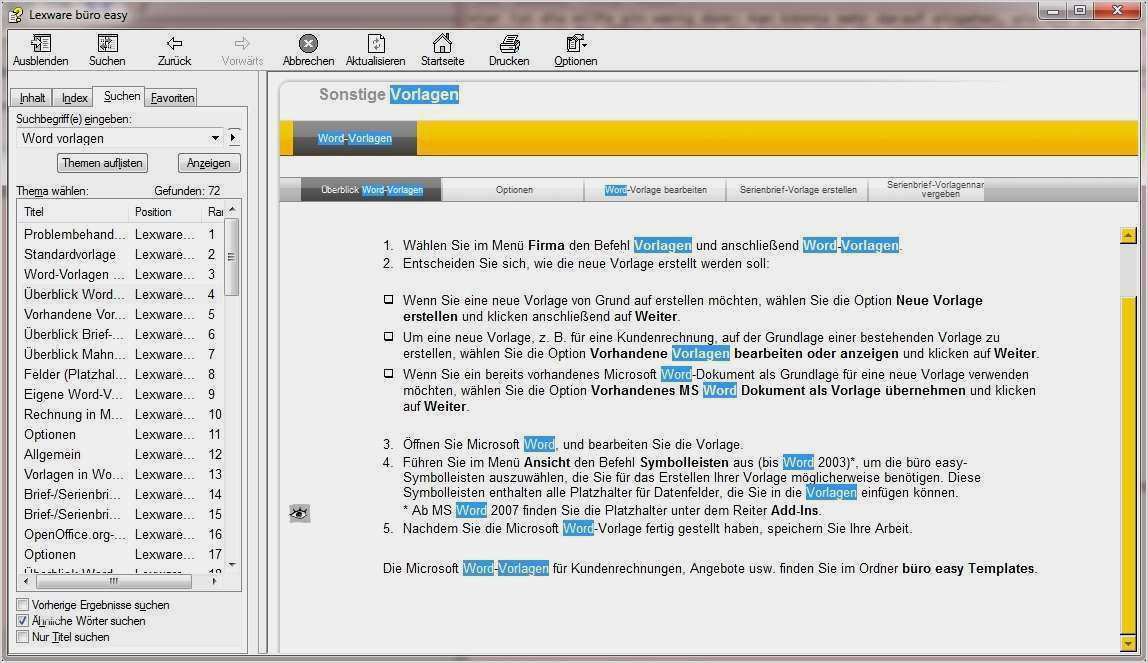The image size is (1148, 663).
Task: Enable Nur Titel suchen checkbox
Action: (x=23, y=637)
